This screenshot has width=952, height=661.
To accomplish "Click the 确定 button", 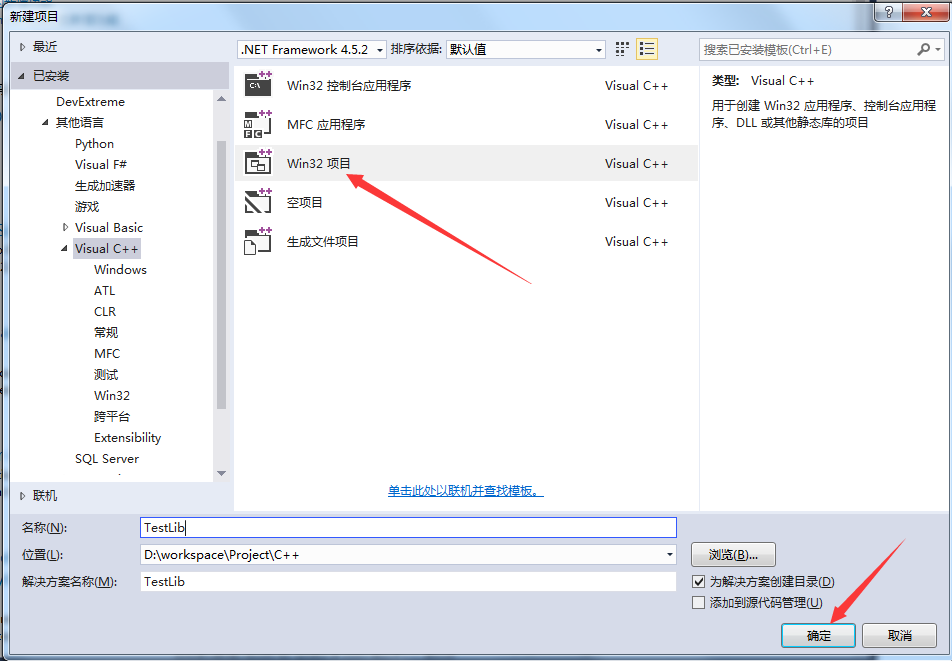I will [818, 635].
